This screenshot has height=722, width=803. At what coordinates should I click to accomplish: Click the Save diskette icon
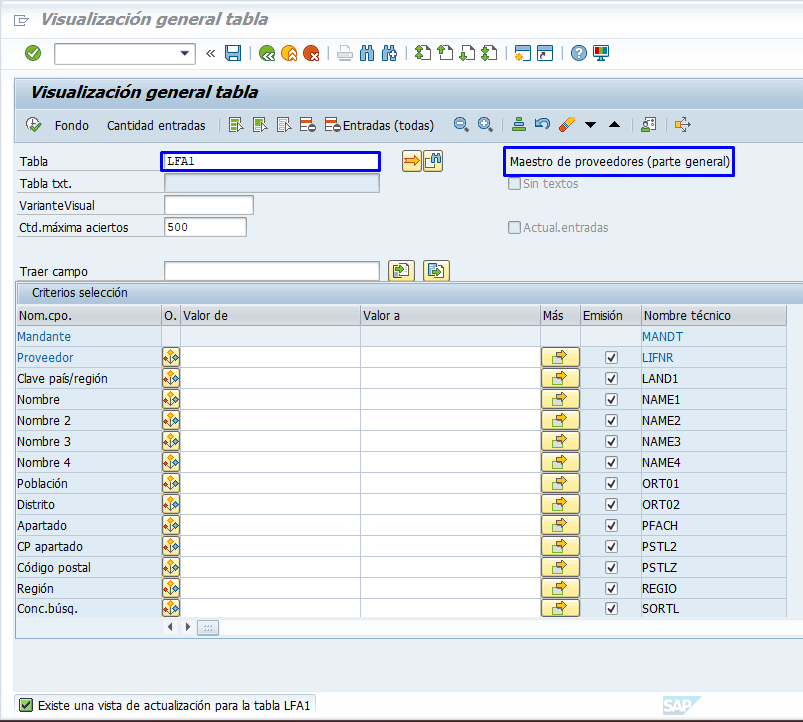[233, 53]
